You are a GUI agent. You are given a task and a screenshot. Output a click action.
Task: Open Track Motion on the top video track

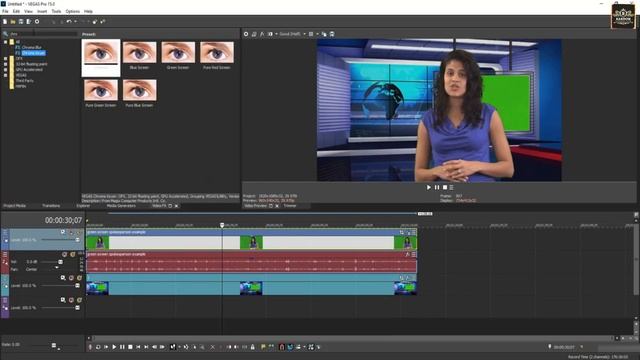[x=63, y=232]
